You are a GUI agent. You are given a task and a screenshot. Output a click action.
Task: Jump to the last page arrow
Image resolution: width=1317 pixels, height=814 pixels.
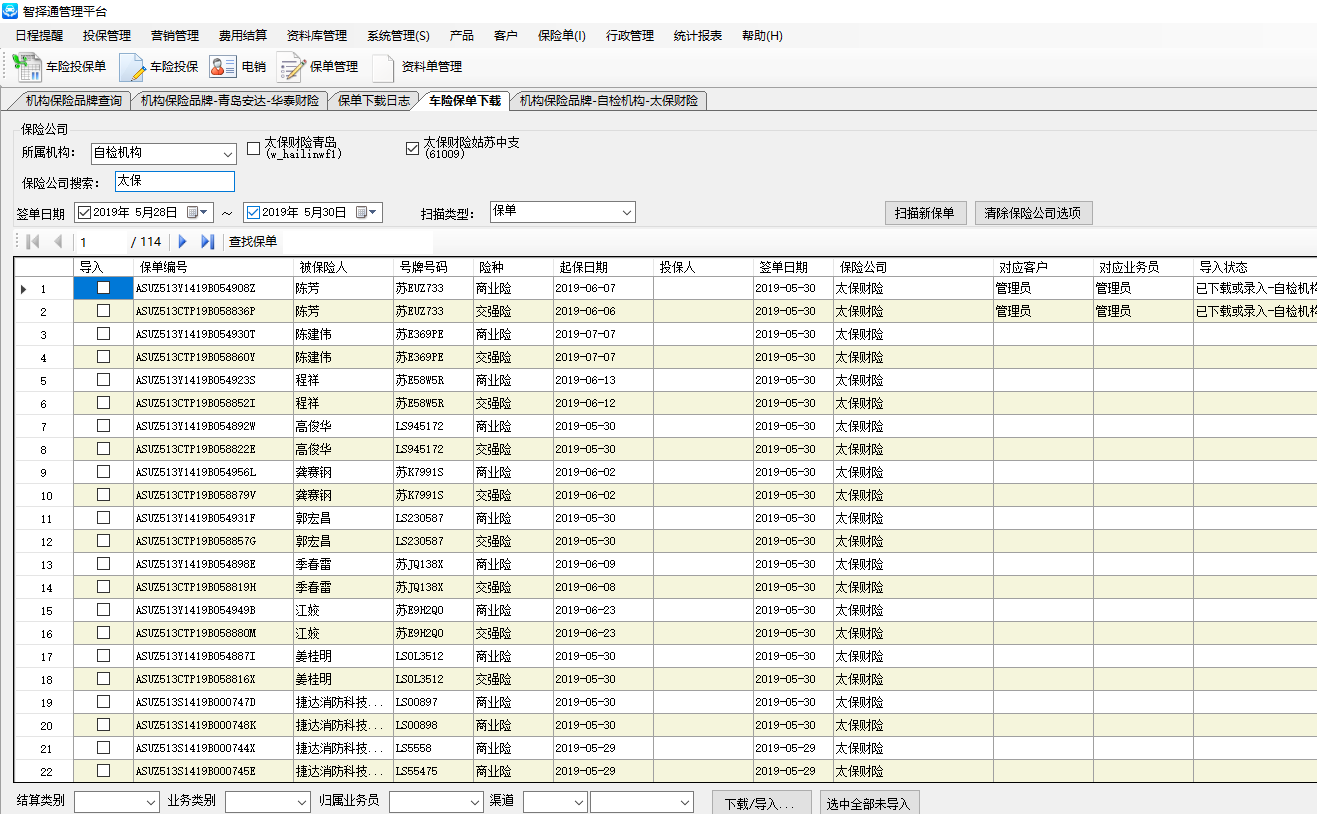[207, 241]
